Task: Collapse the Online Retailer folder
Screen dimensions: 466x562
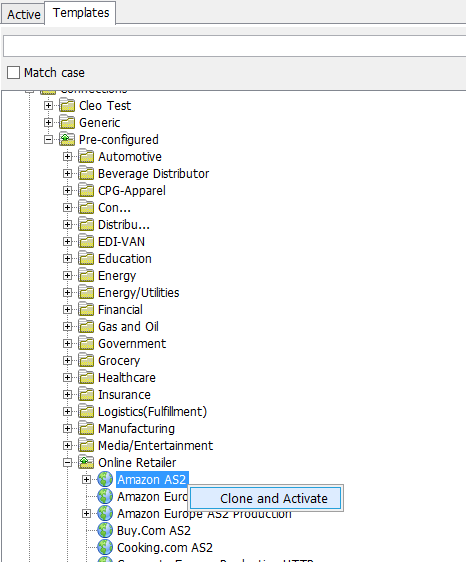Action: point(67,463)
